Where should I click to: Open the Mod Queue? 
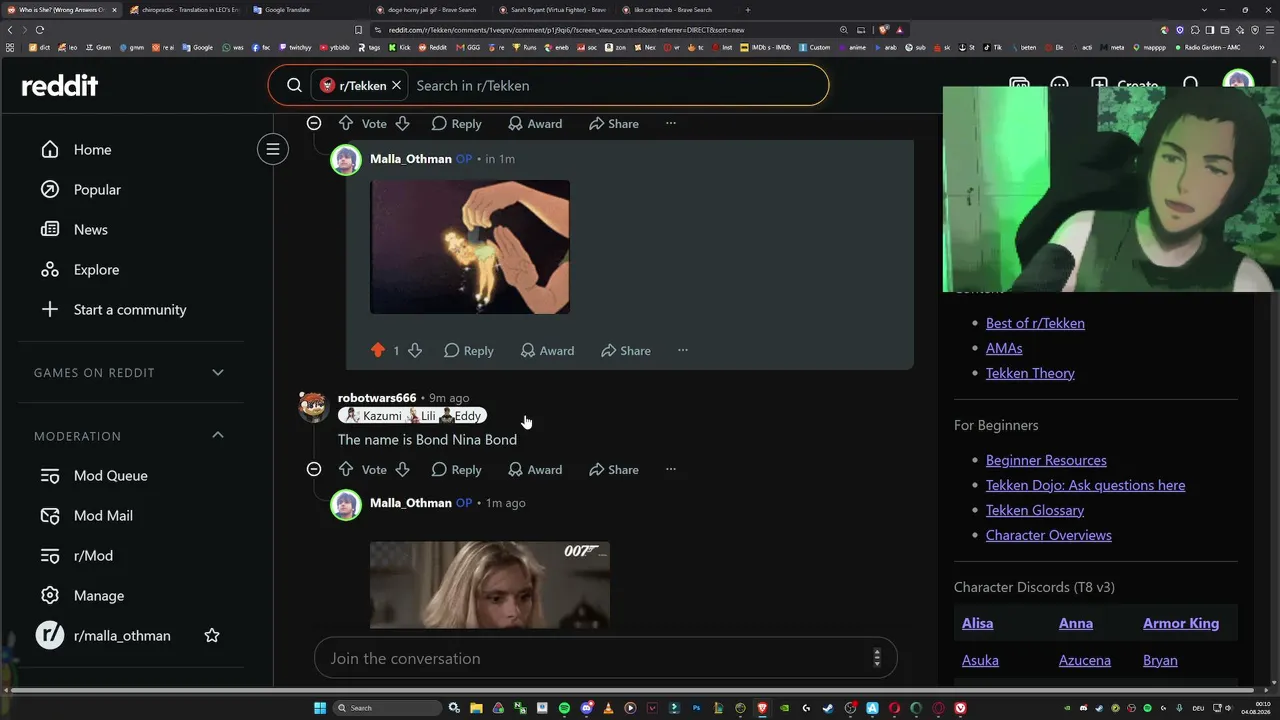coord(110,475)
